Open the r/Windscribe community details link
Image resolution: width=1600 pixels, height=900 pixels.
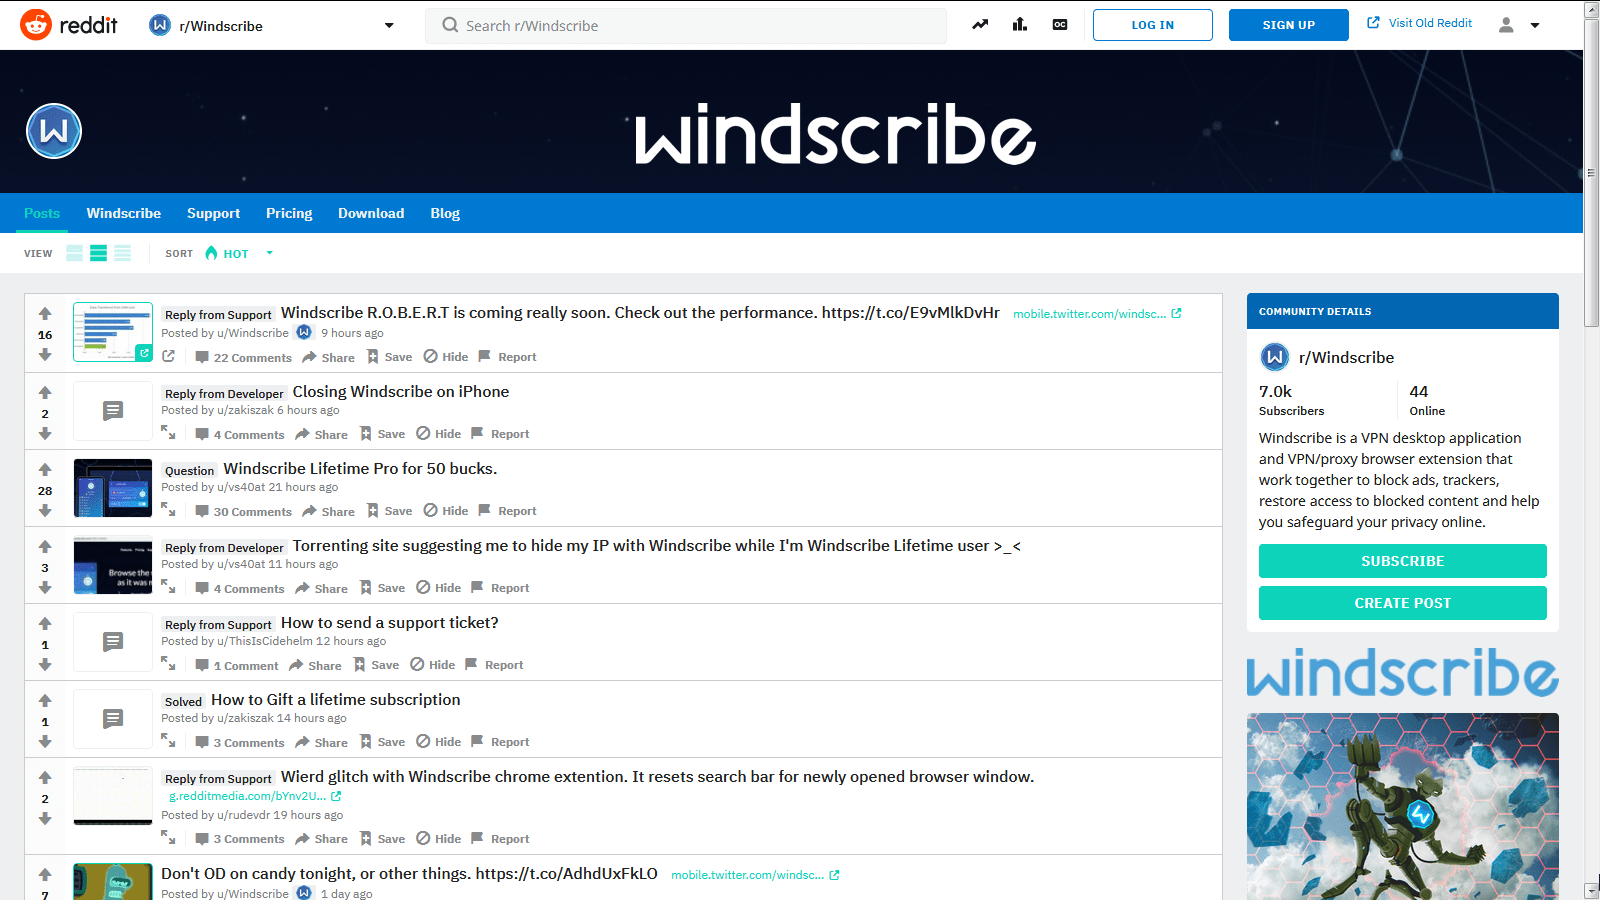click(1346, 357)
